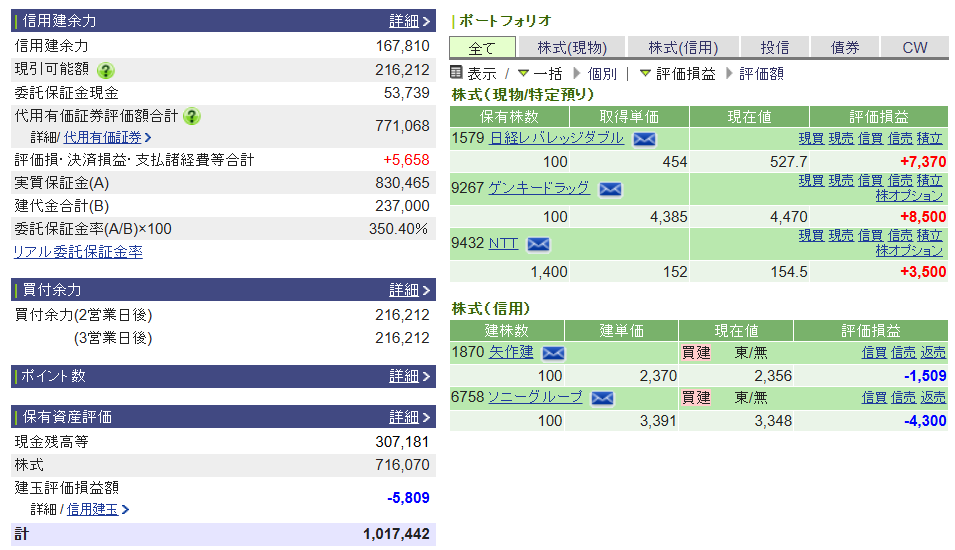This screenshot has width=955, height=550.
Task: Open the リアル委託保証金率 link
Action: pos(78,252)
